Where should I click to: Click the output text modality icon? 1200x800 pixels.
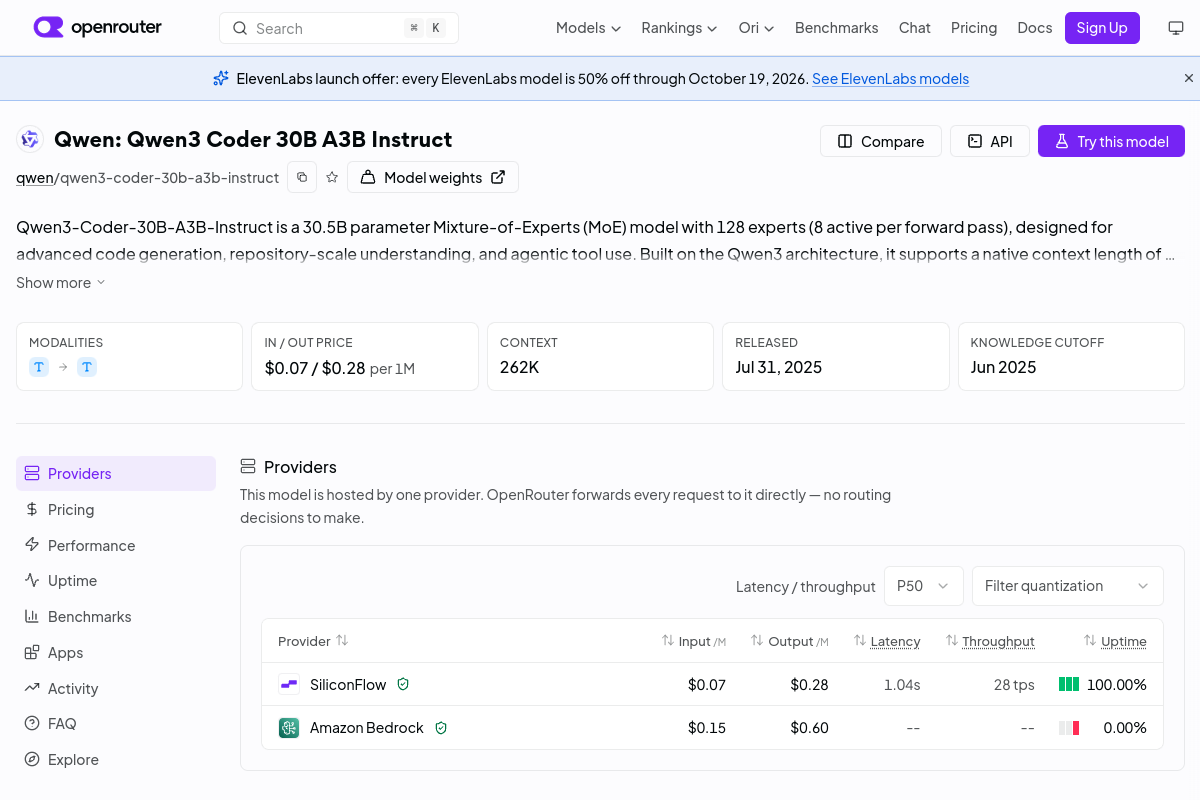tap(87, 367)
